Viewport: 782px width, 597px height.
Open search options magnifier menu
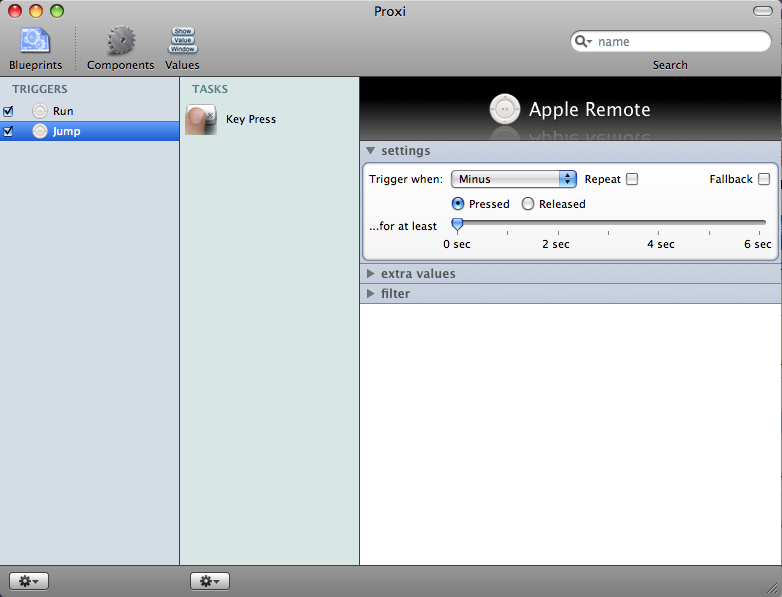tap(583, 41)
